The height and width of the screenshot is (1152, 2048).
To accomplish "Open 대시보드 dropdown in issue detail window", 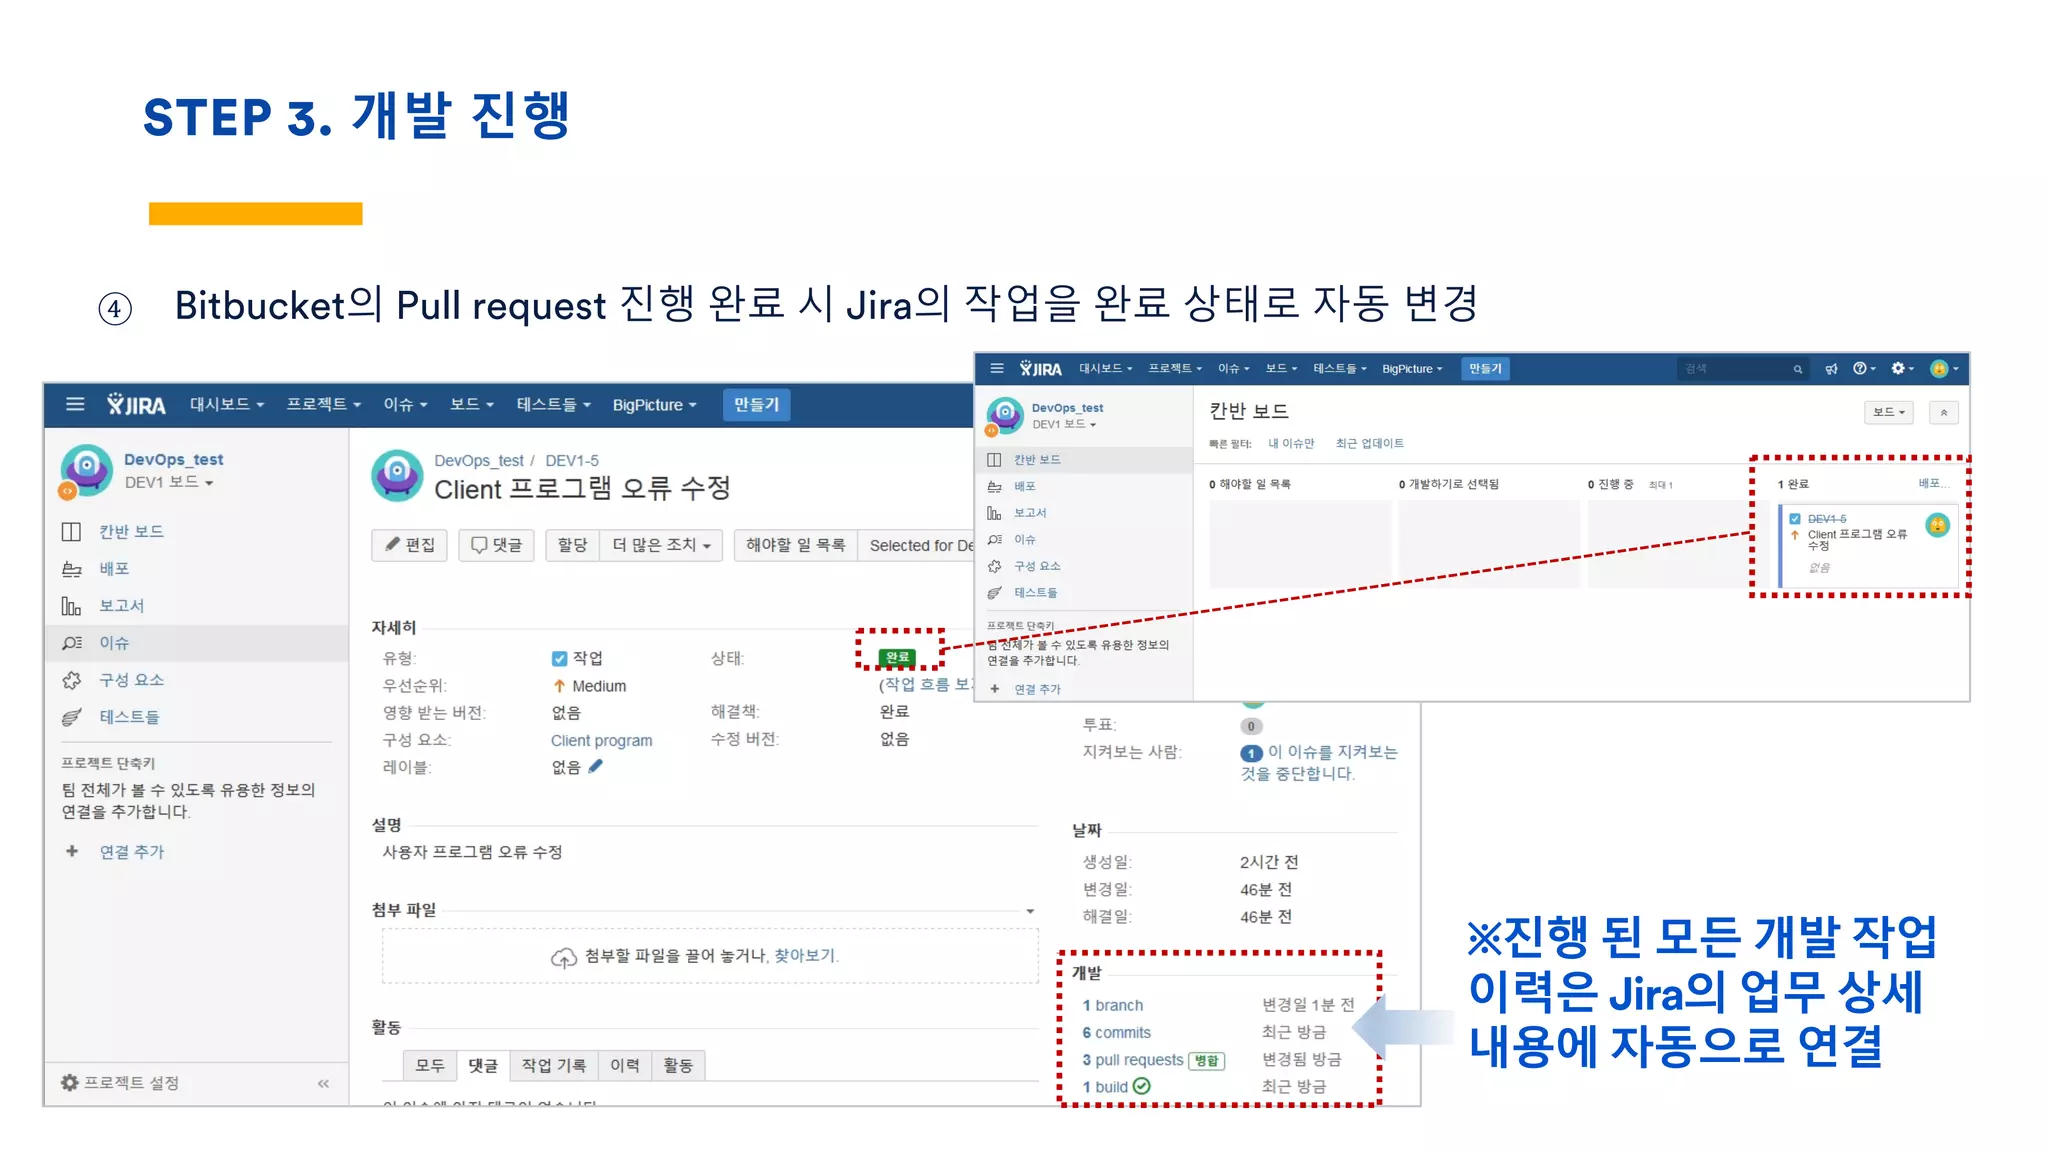I will [227, 404].
